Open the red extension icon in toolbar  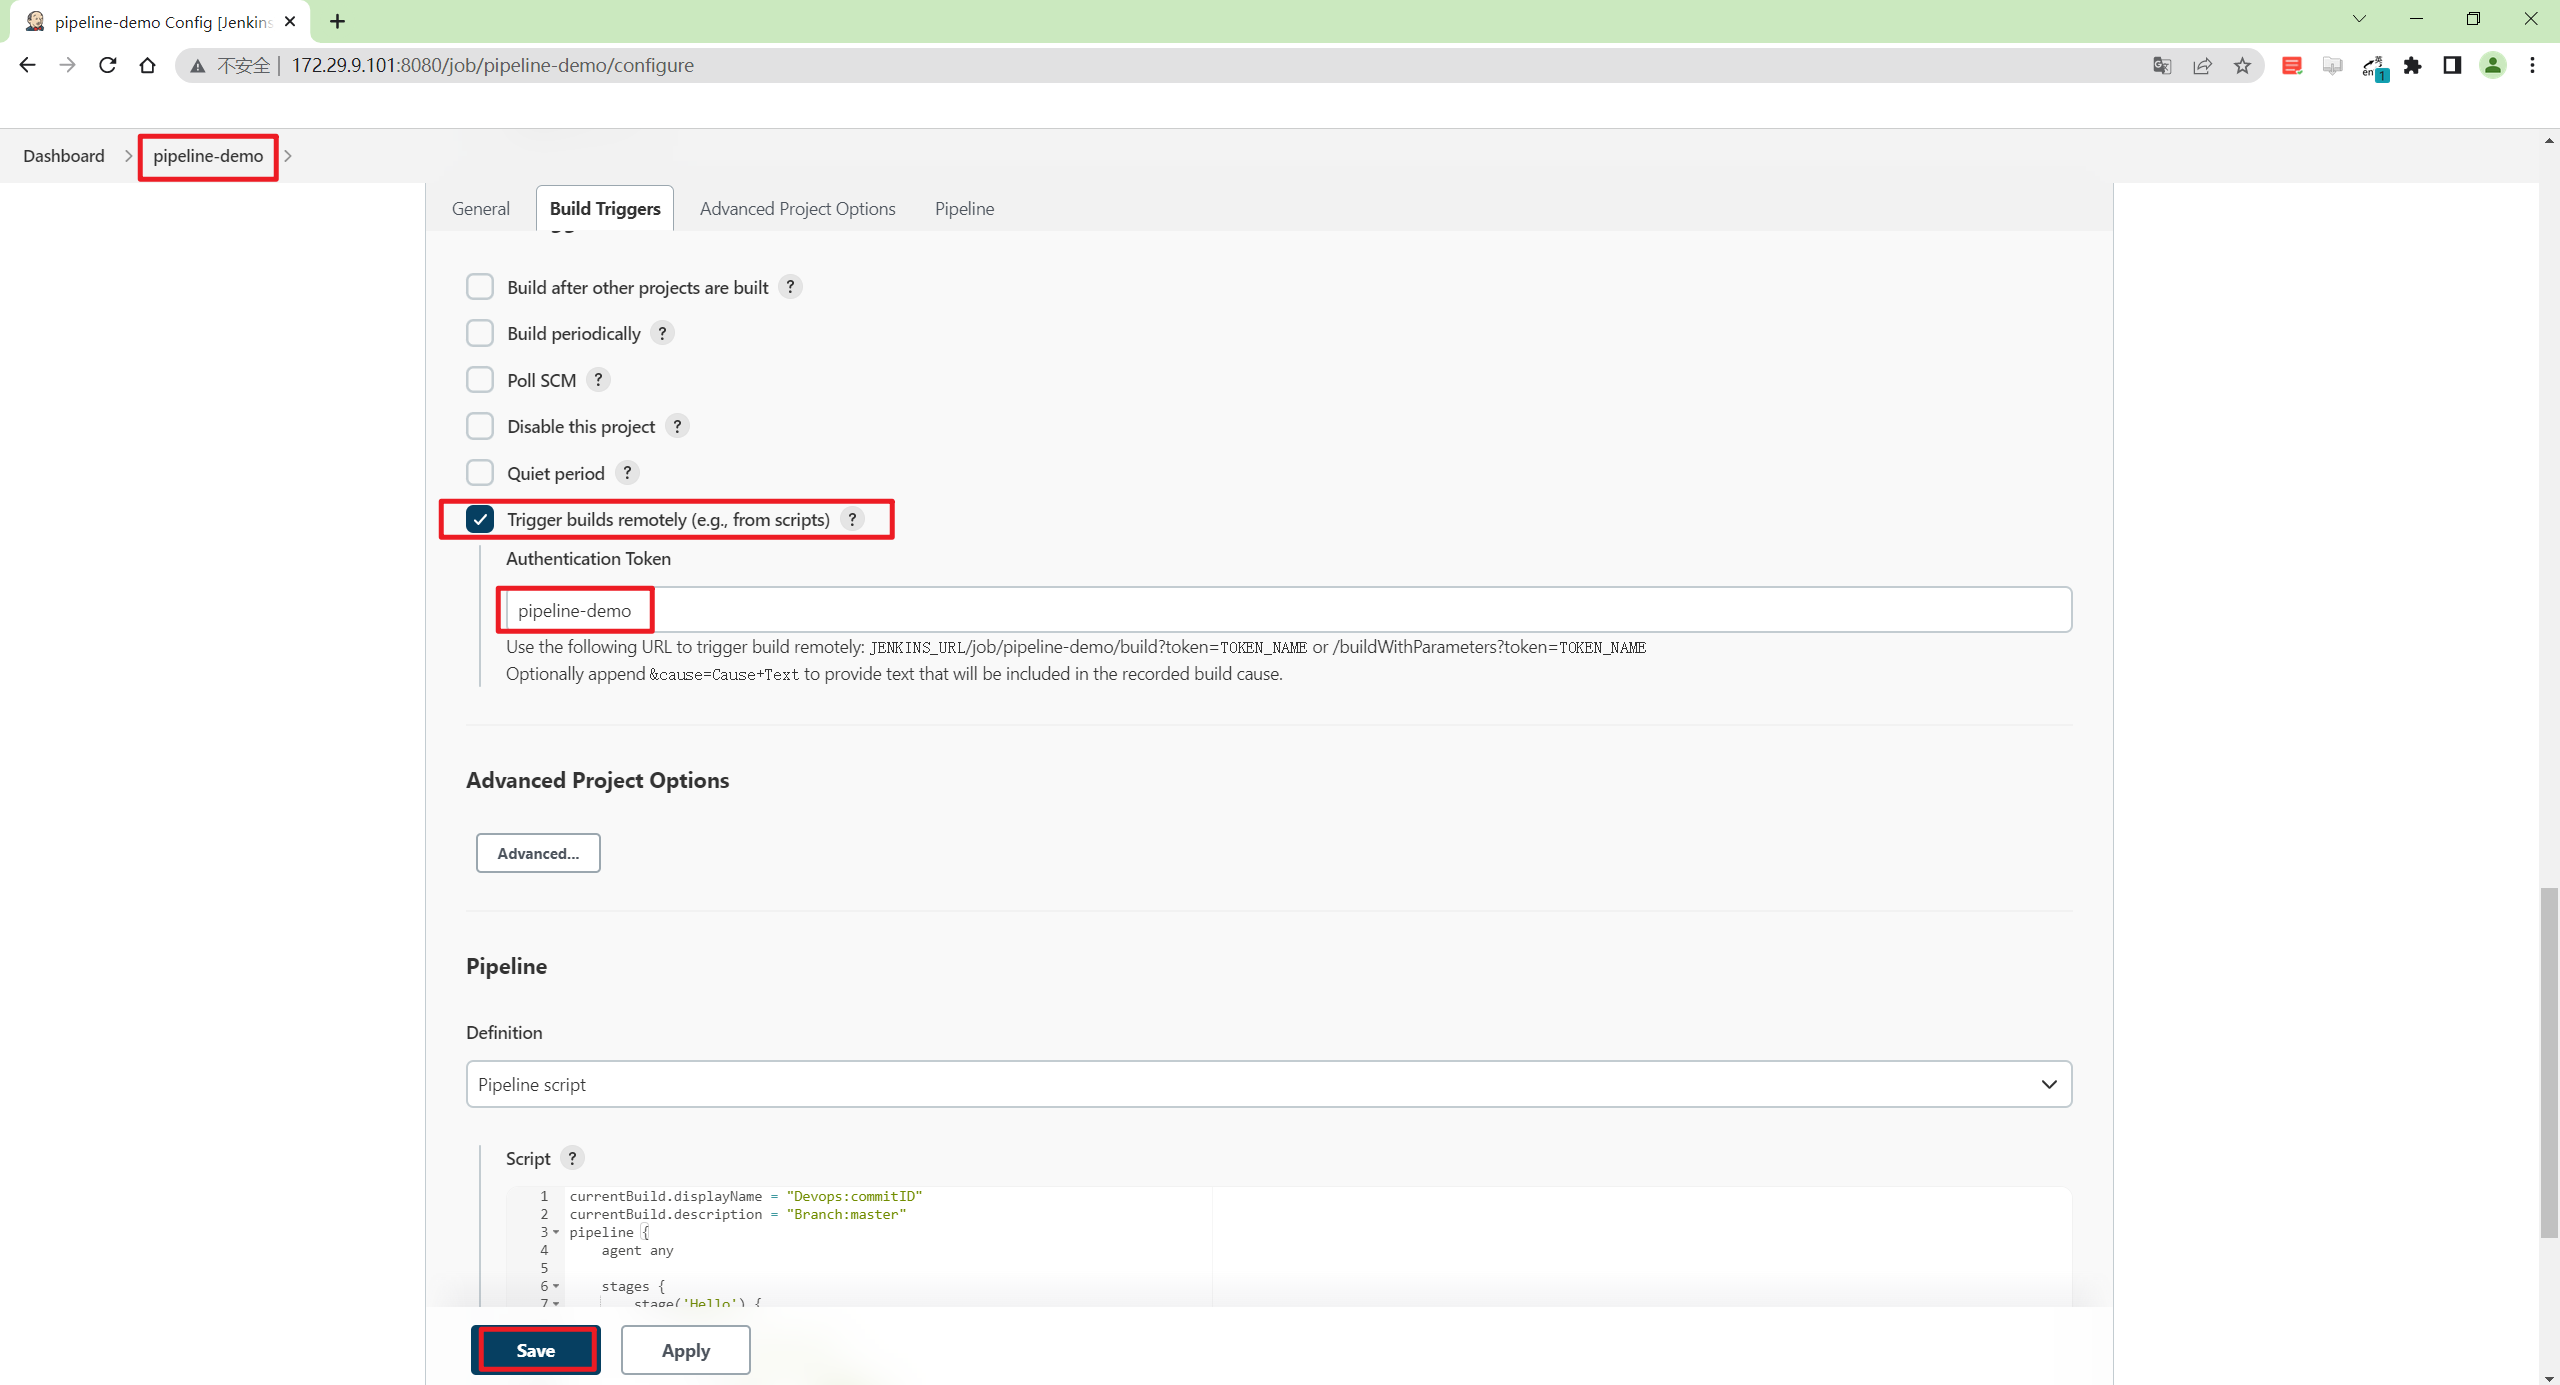click(x=2292, y=66)
